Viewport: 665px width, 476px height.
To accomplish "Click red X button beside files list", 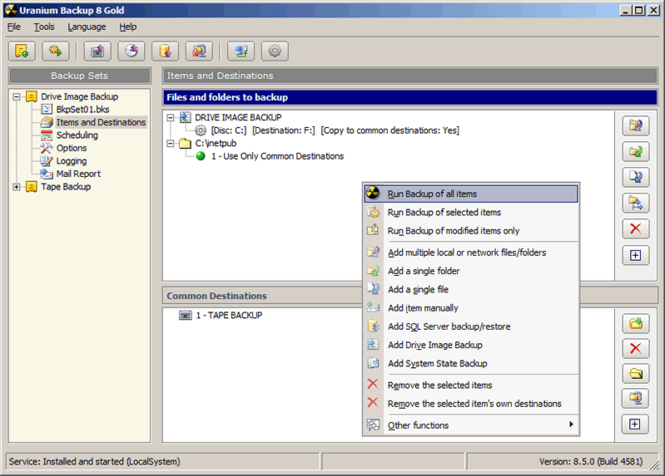I will (635, 229).
